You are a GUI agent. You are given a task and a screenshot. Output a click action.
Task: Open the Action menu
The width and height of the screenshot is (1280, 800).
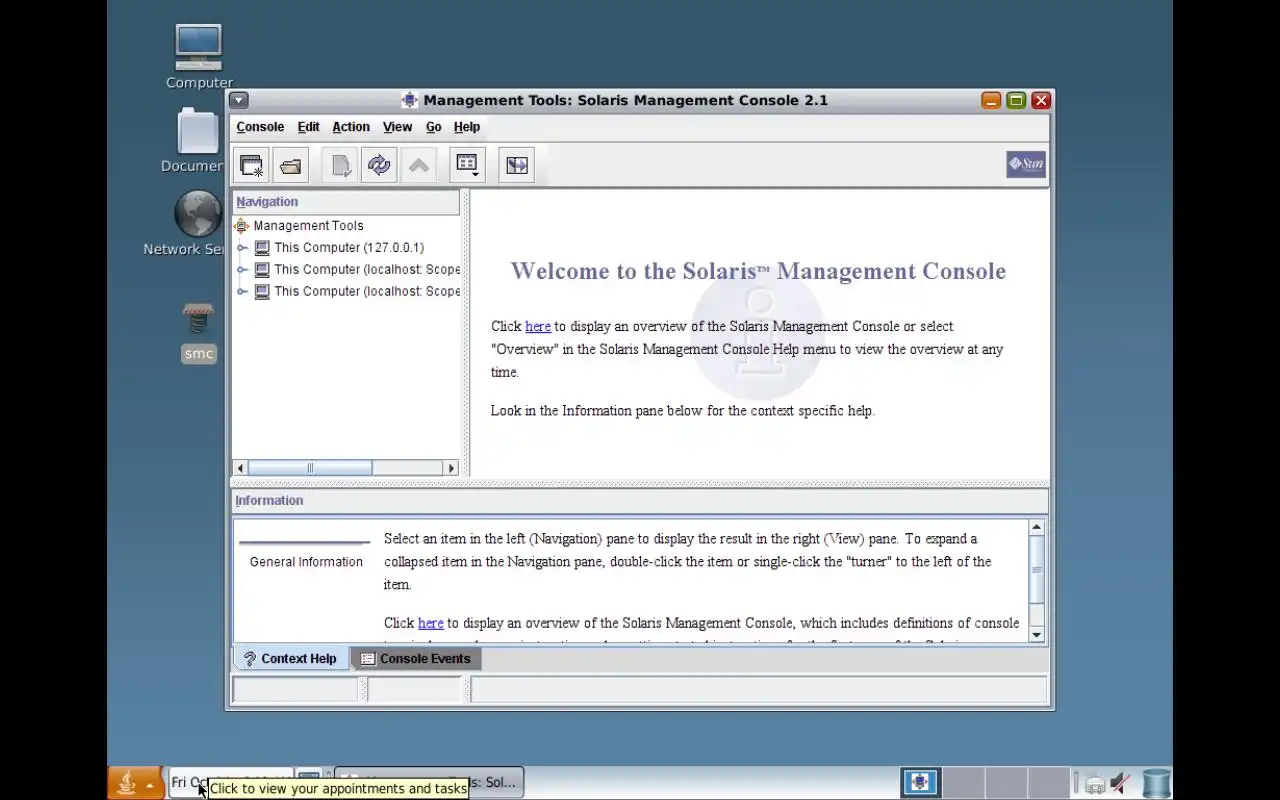tap(351, 127)
